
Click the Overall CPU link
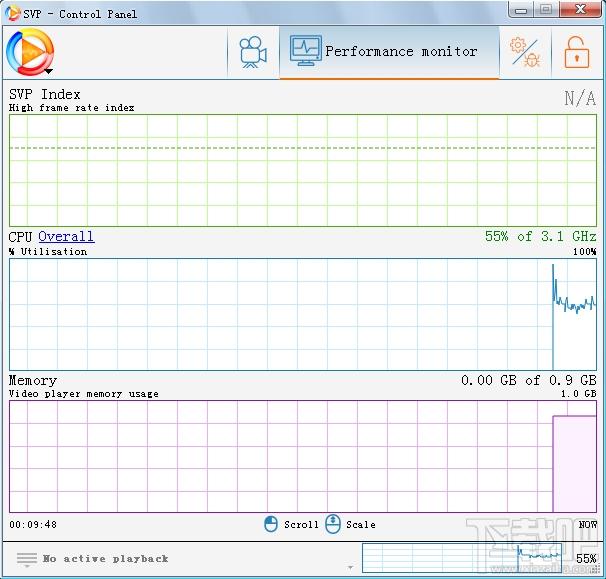[x=66, y=236]
